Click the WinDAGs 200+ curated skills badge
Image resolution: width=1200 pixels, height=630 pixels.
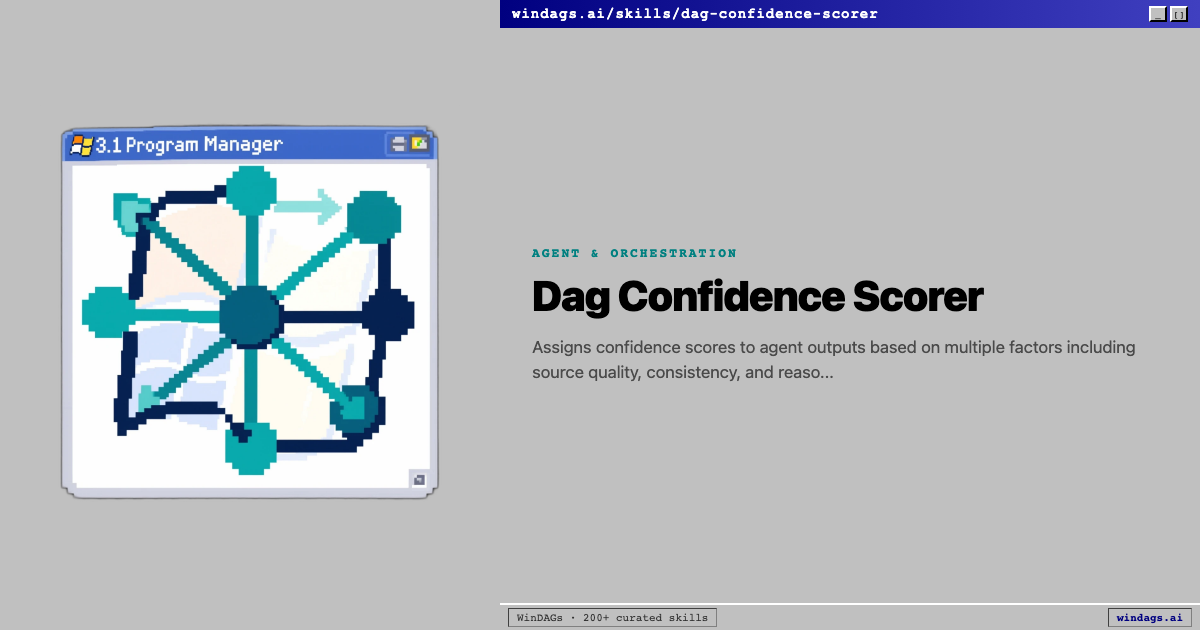tap(612, 618)
